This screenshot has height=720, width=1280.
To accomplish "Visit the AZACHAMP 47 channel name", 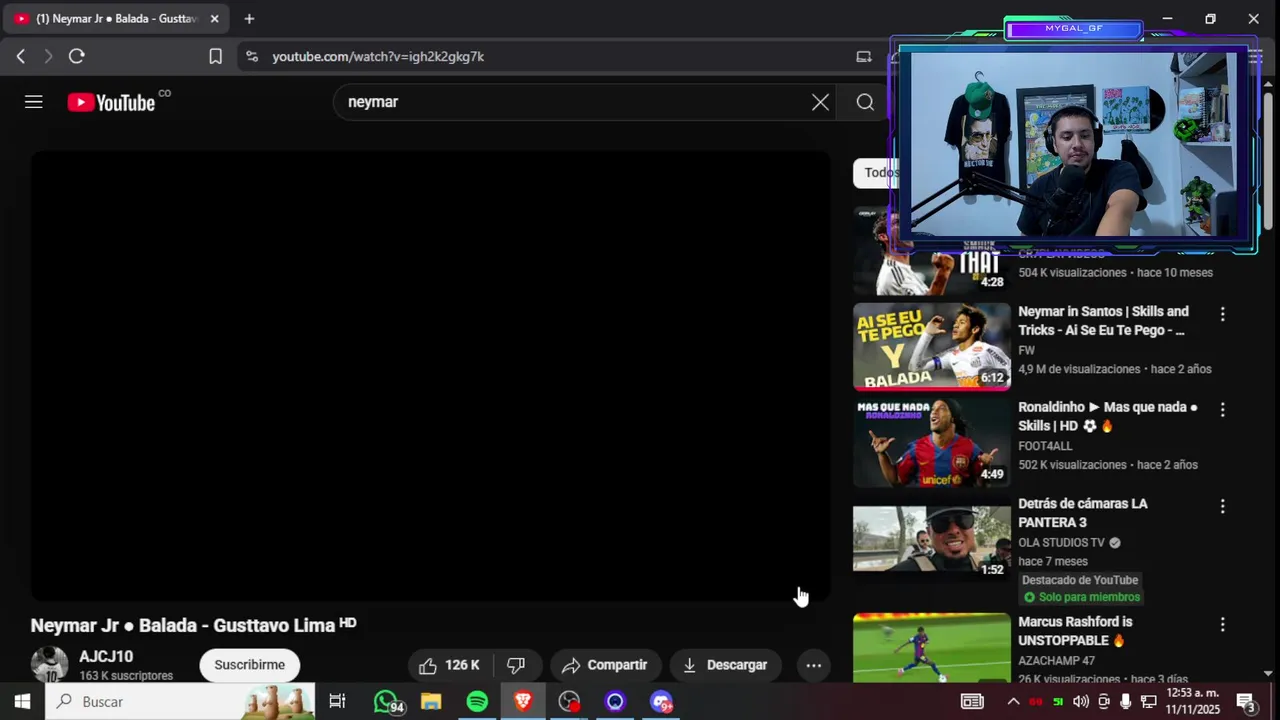I will click(1056, 661).
